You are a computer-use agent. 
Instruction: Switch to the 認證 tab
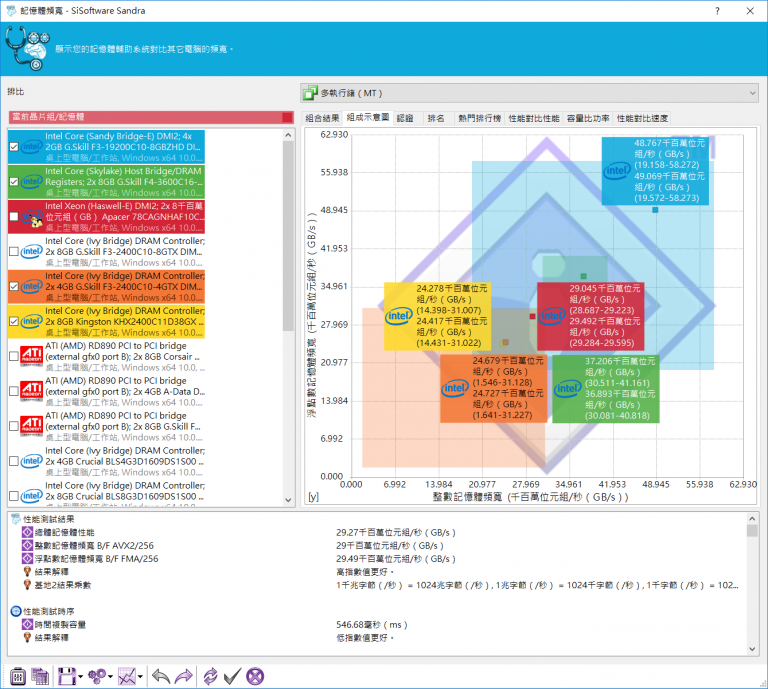click(405, 118)
